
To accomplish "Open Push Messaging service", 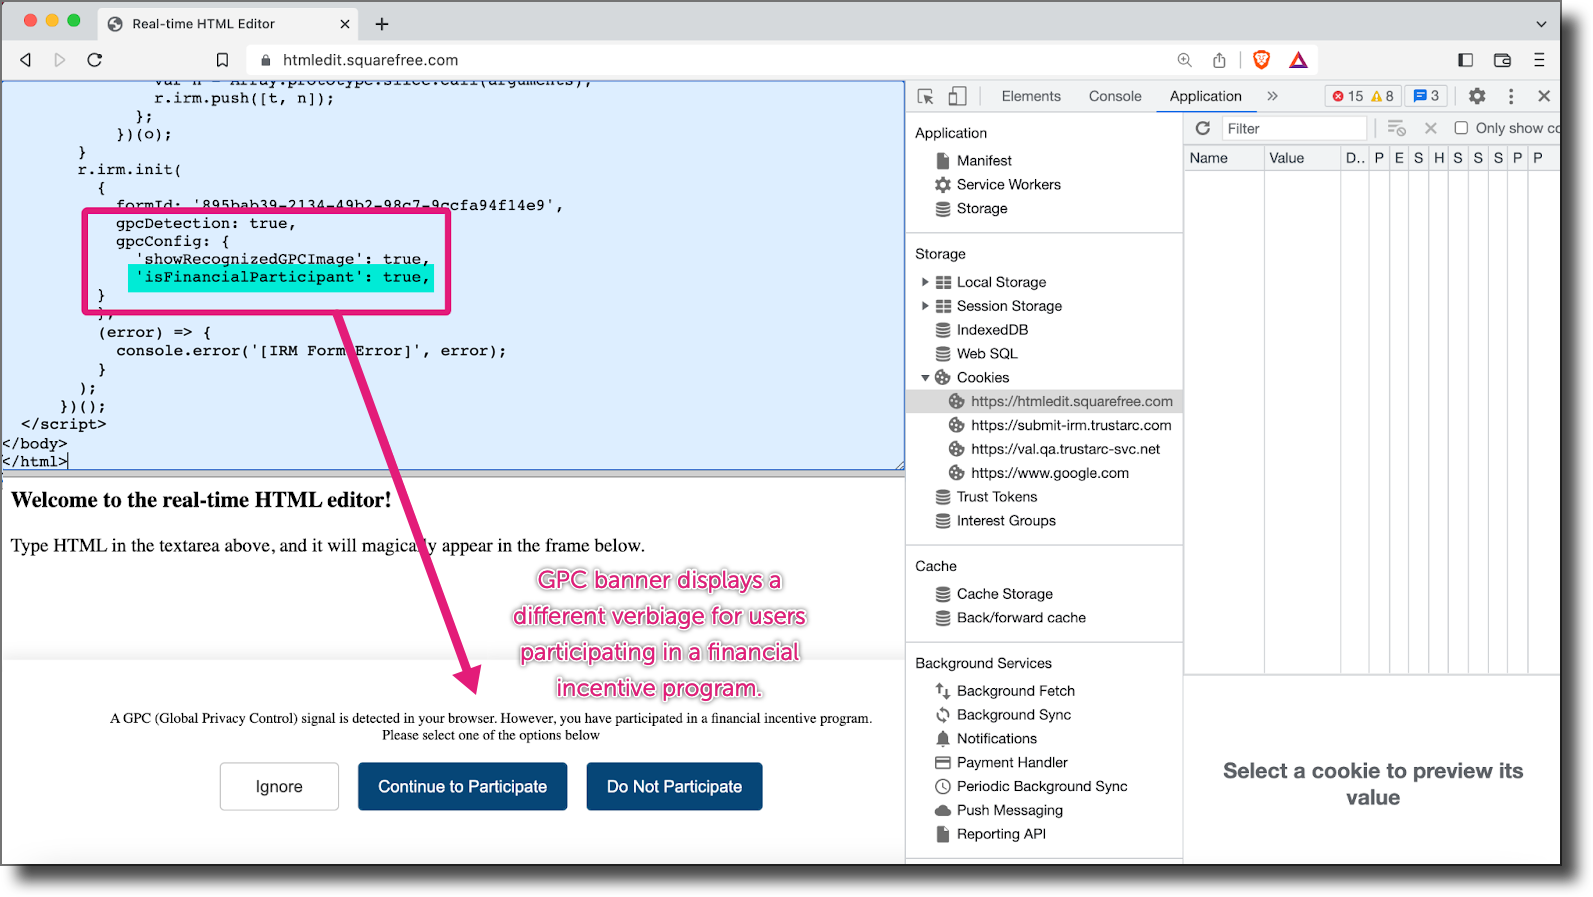I will pyautogui.click(x=1010, y=811).
